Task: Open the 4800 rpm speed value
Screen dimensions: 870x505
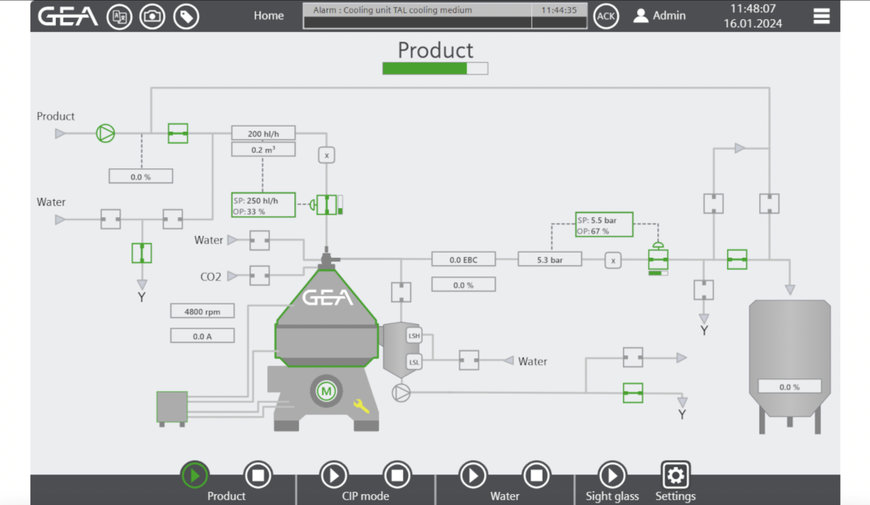Action: tap(202, 311)
